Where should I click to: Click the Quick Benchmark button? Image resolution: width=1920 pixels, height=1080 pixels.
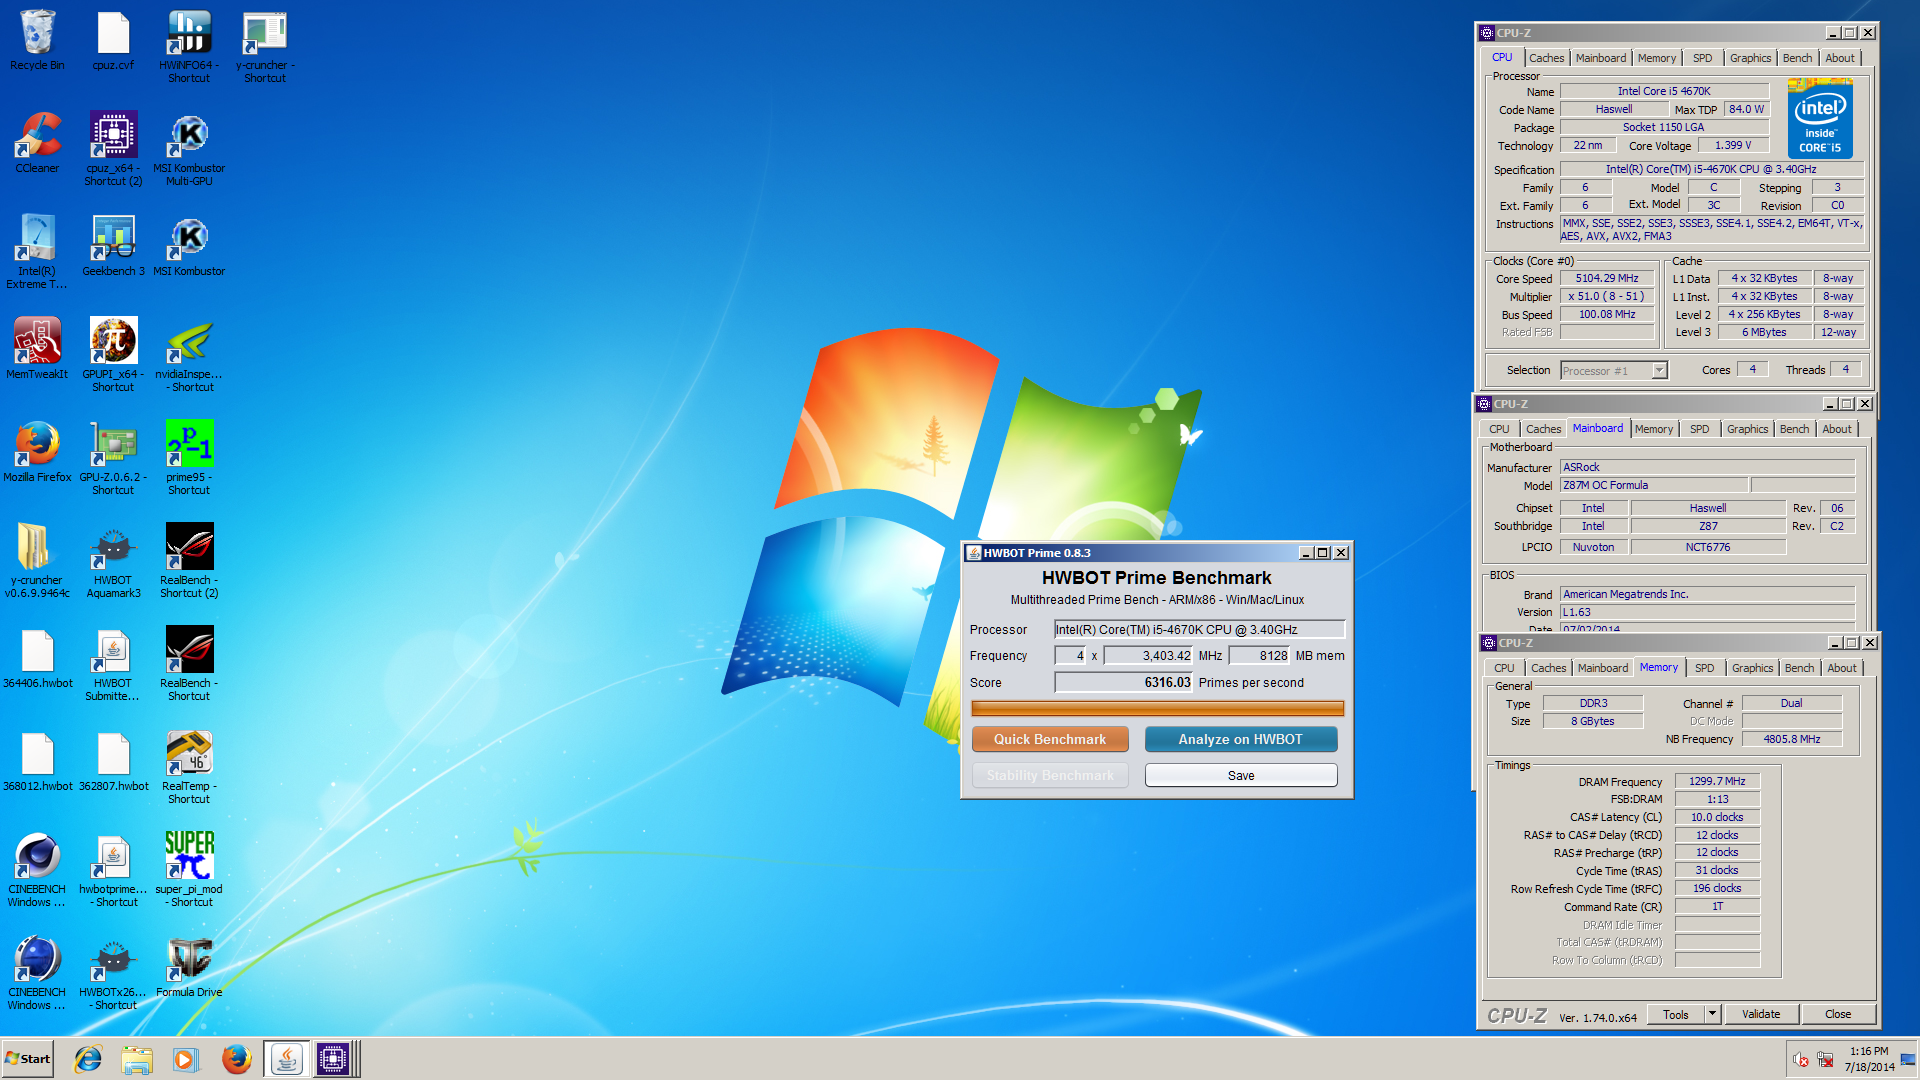click(1050, 739)
